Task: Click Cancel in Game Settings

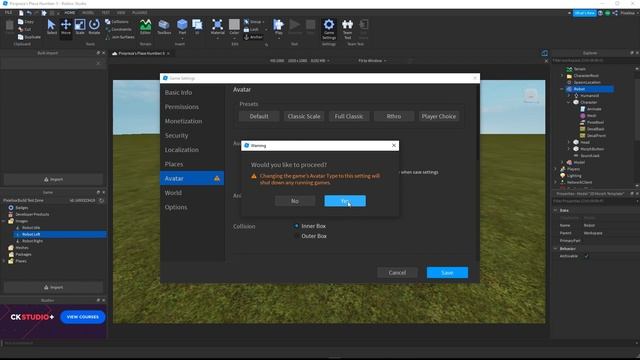Action: tap(397, 273)
